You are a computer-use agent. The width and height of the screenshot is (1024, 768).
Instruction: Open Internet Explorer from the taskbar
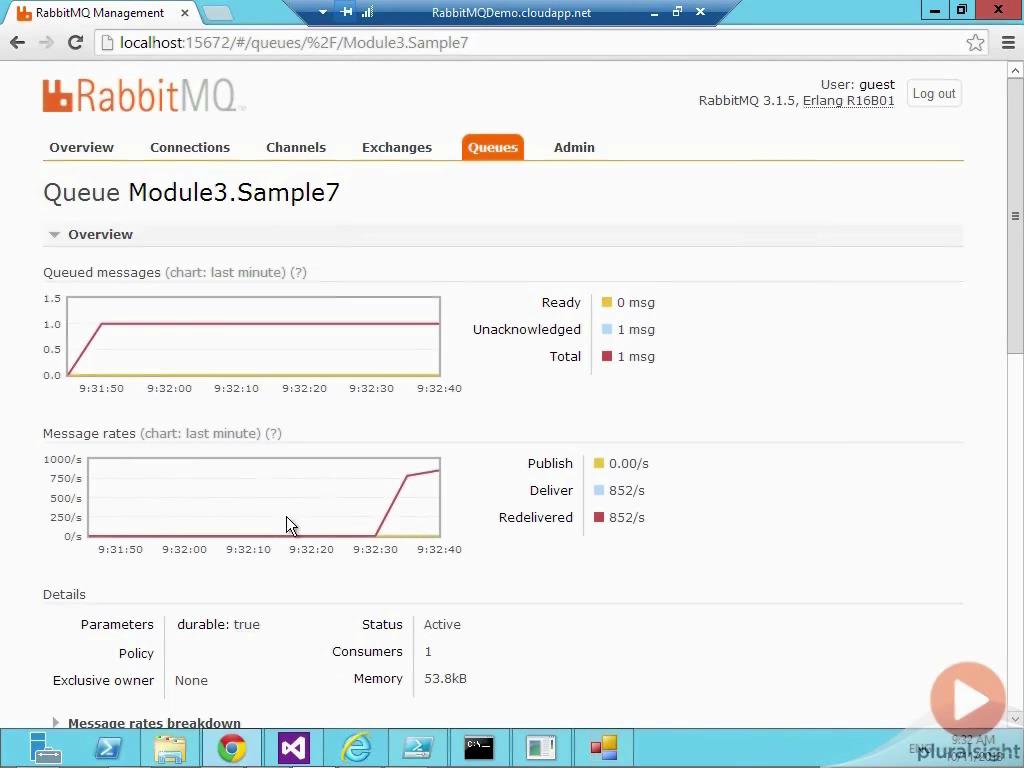tap(356, 748)
